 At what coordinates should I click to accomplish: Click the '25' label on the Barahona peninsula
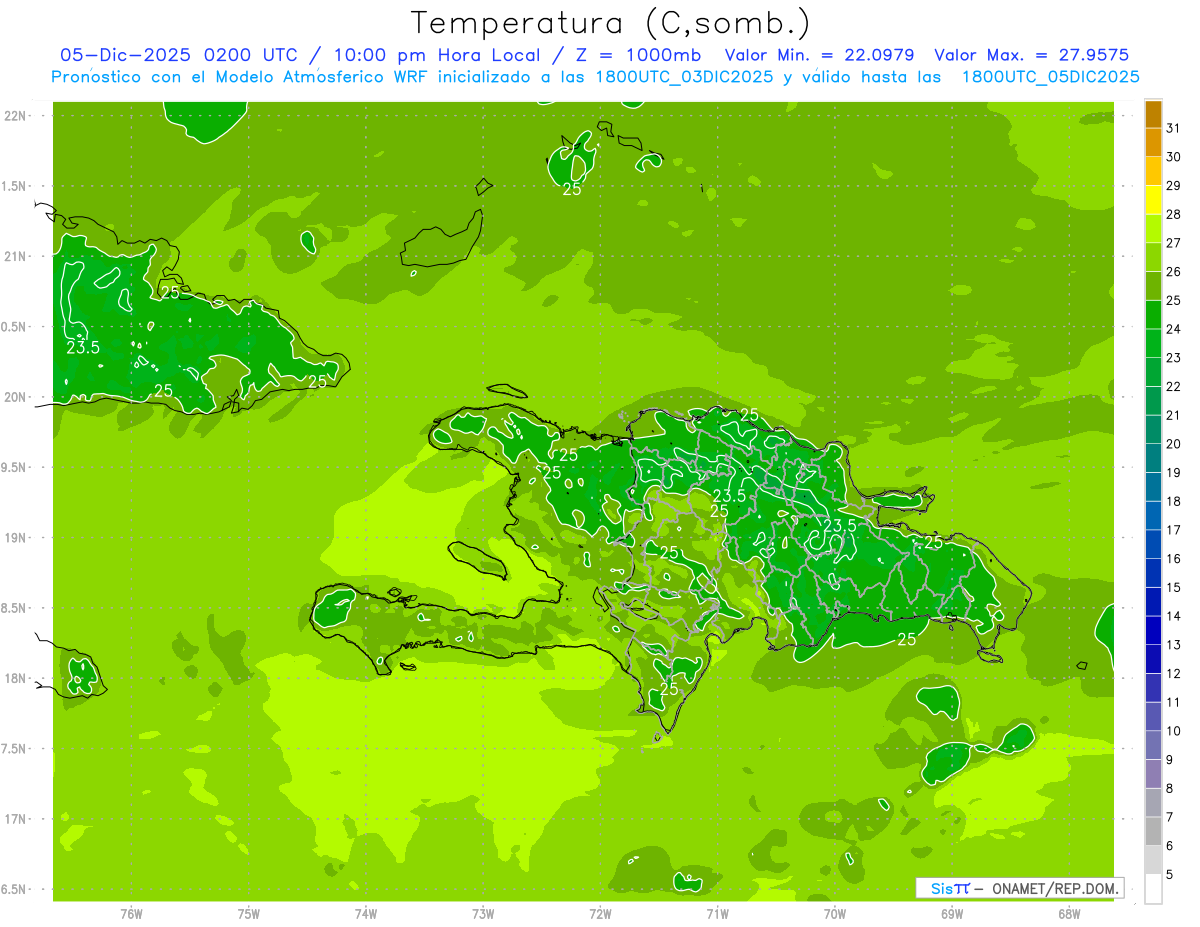[670, 689]
